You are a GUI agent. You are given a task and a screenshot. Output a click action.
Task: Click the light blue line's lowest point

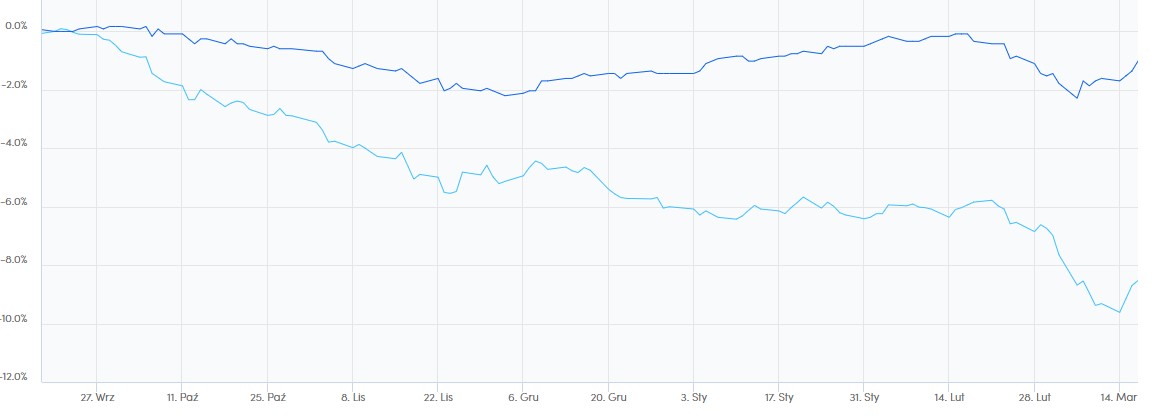pyautogui.click(x=1119, y=312)
